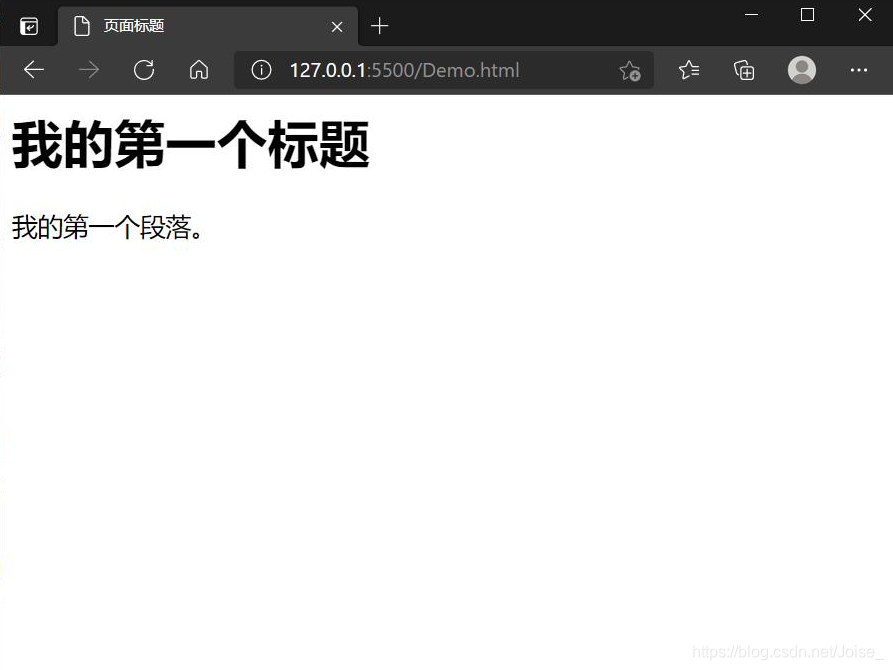Close the 页面标题 tab
The height and width of the screenshot is (670, 893).
point(337,25)
